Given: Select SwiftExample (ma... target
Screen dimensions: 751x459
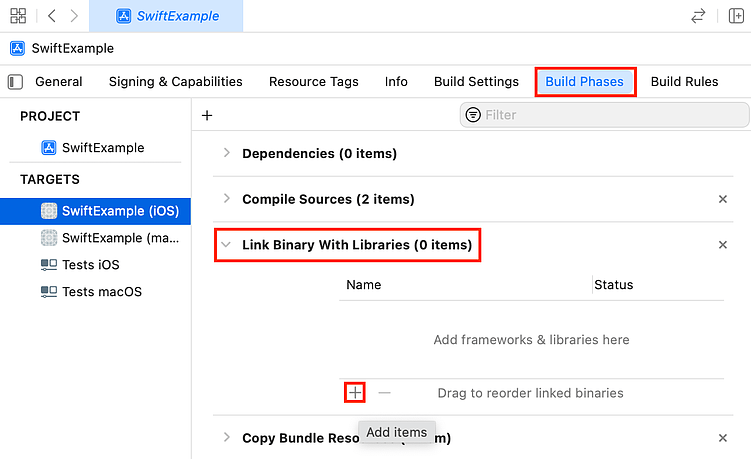Looking at the screenshot, I should point(95,238).
